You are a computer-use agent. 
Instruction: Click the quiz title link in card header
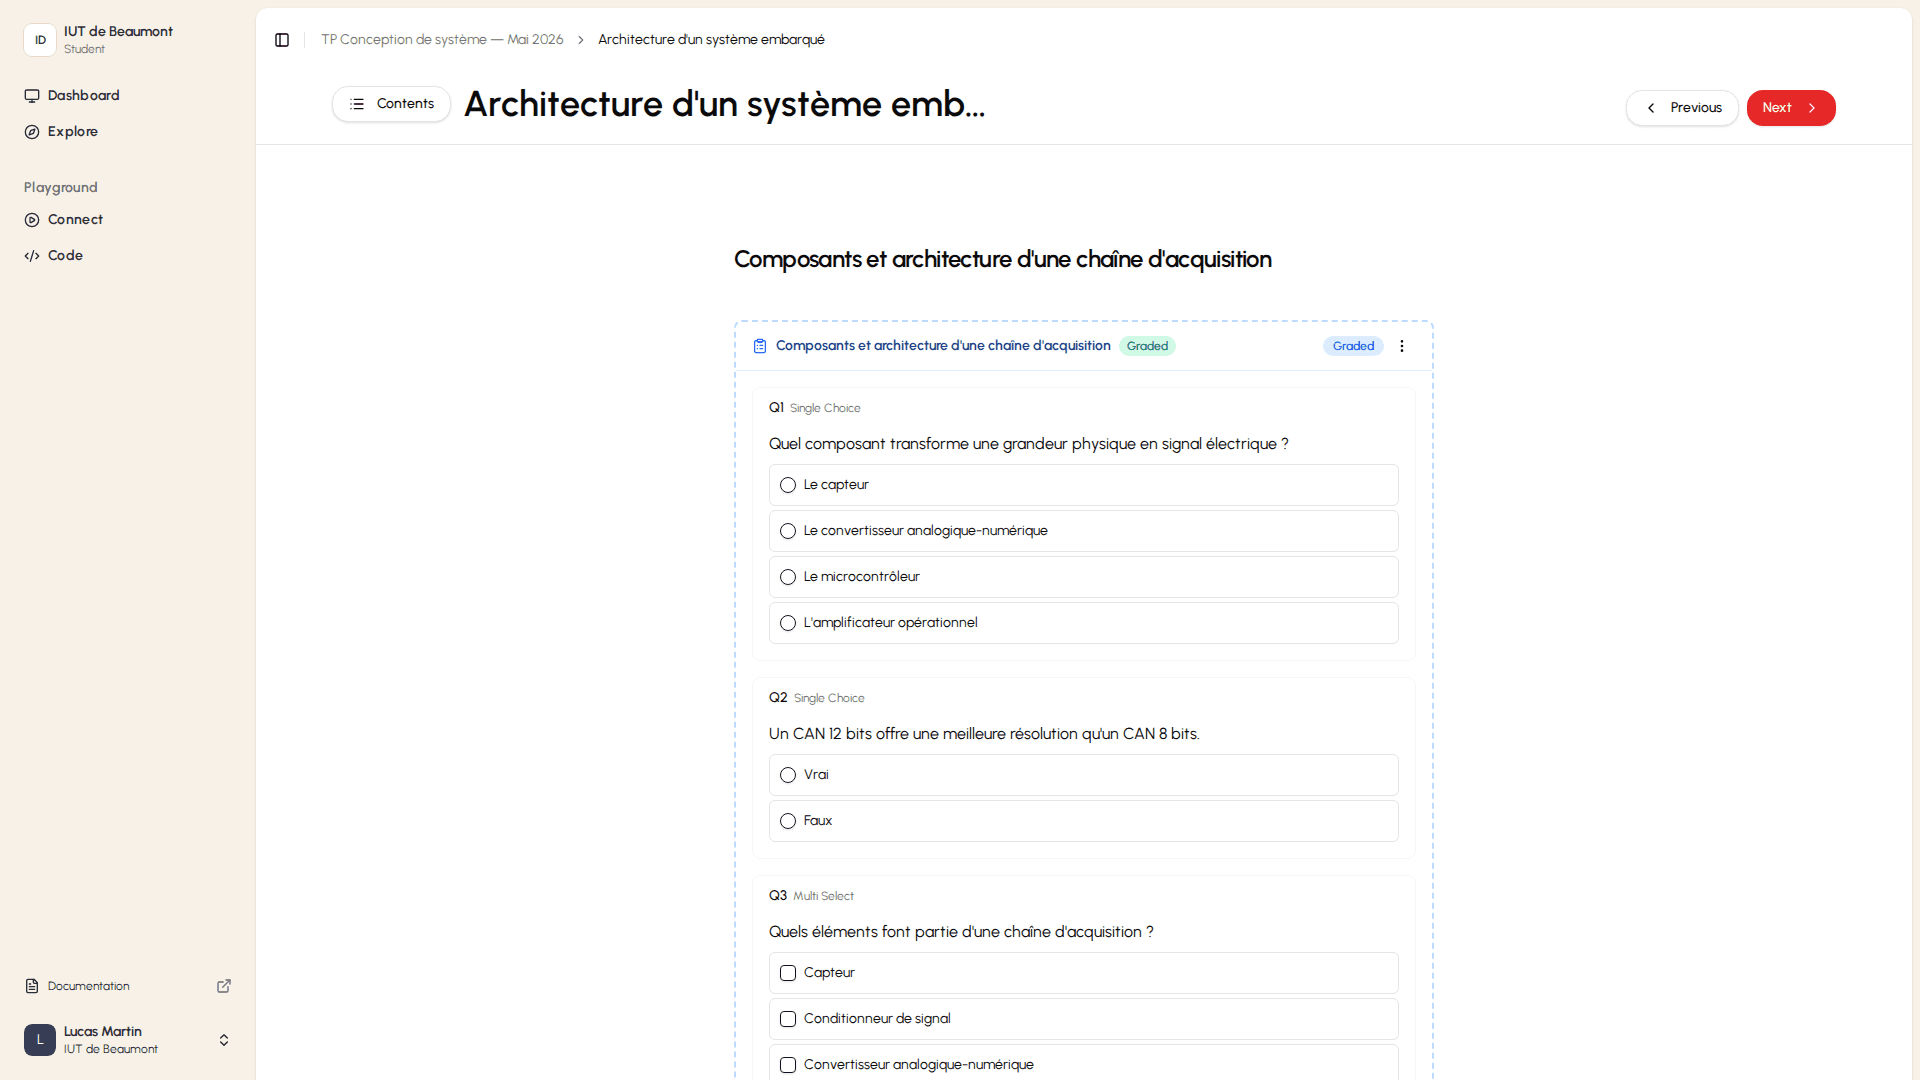coord(943,346)
